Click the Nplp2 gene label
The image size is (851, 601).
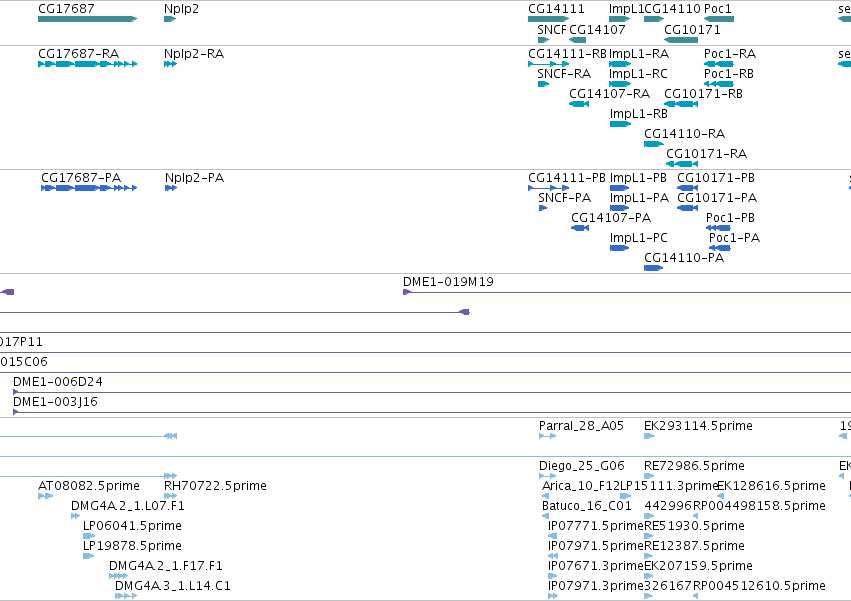181,9
